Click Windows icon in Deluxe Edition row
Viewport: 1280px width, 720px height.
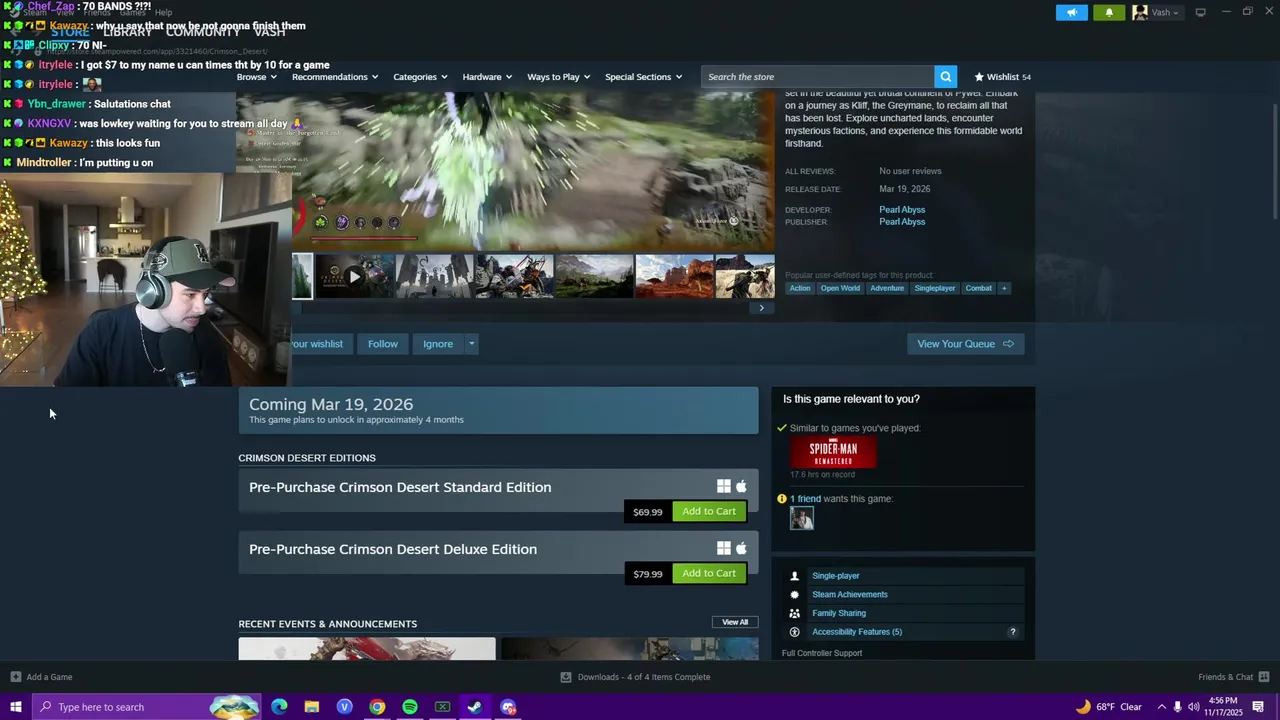pos(723,548)
